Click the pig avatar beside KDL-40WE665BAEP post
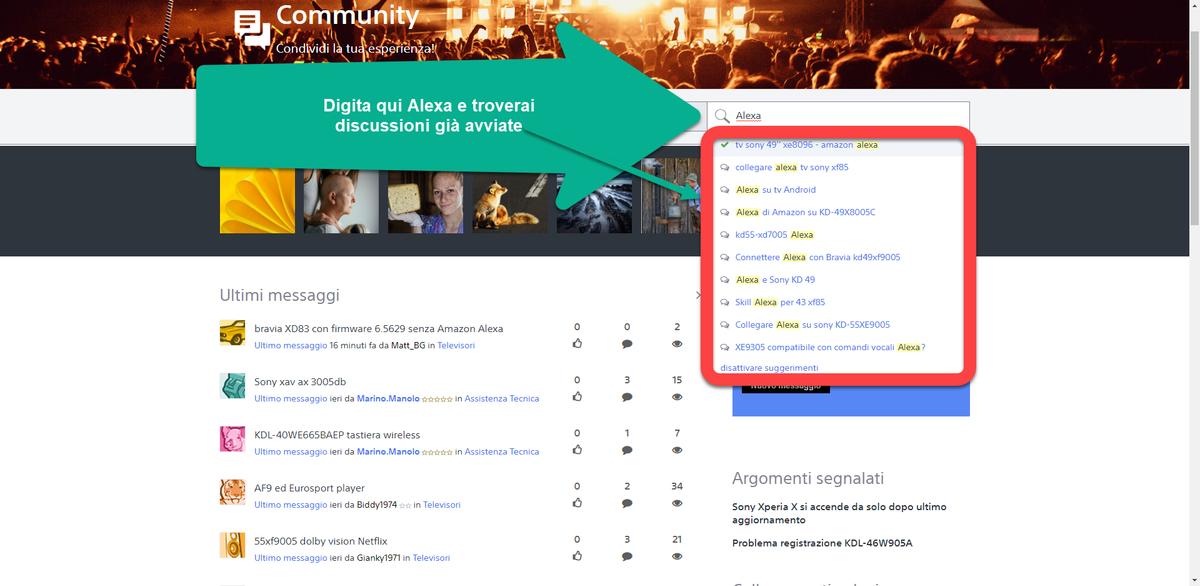The height and width of the screenshot is (586, 1200). pyautogui.click(x=232, y=439)
